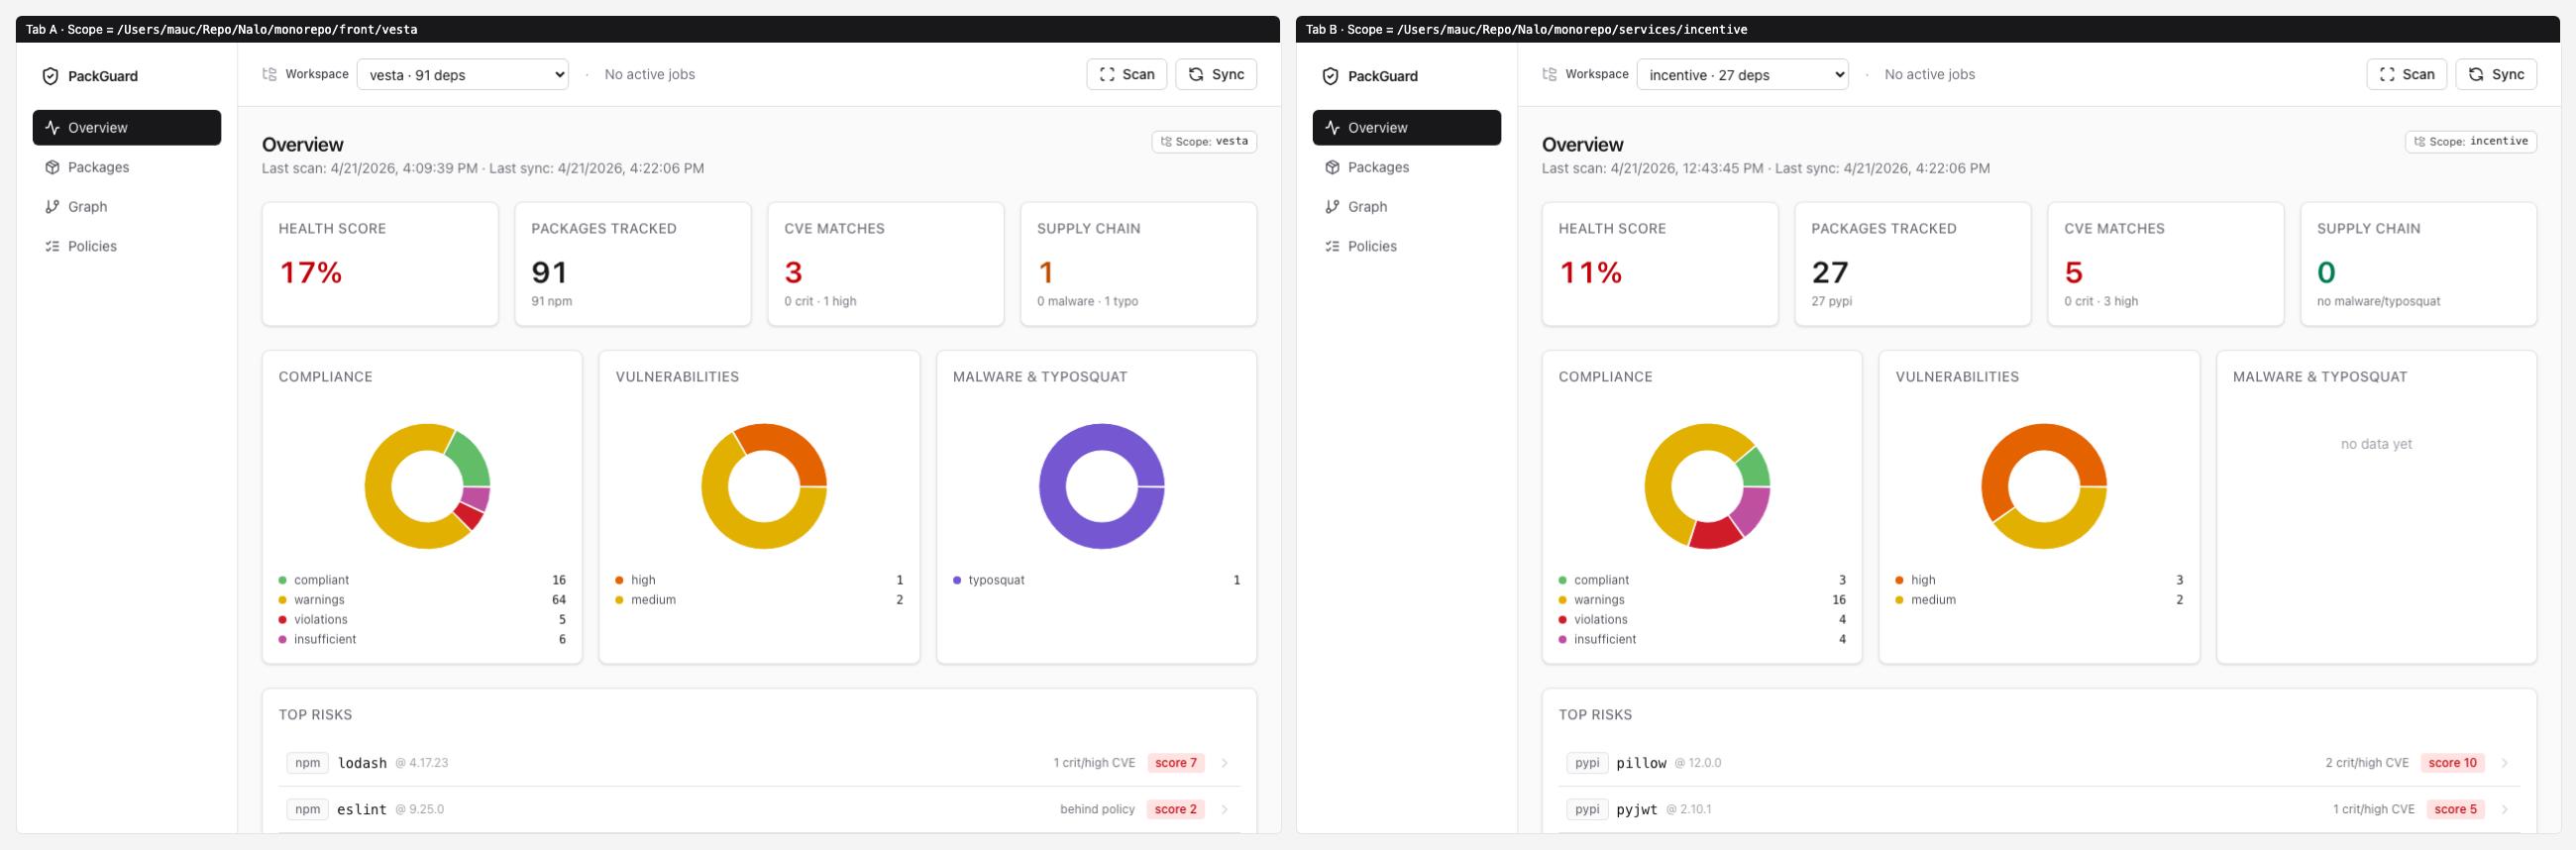
Task: Open the Graph branch icon in Tab A sidebar
Action: coord(52,207)
